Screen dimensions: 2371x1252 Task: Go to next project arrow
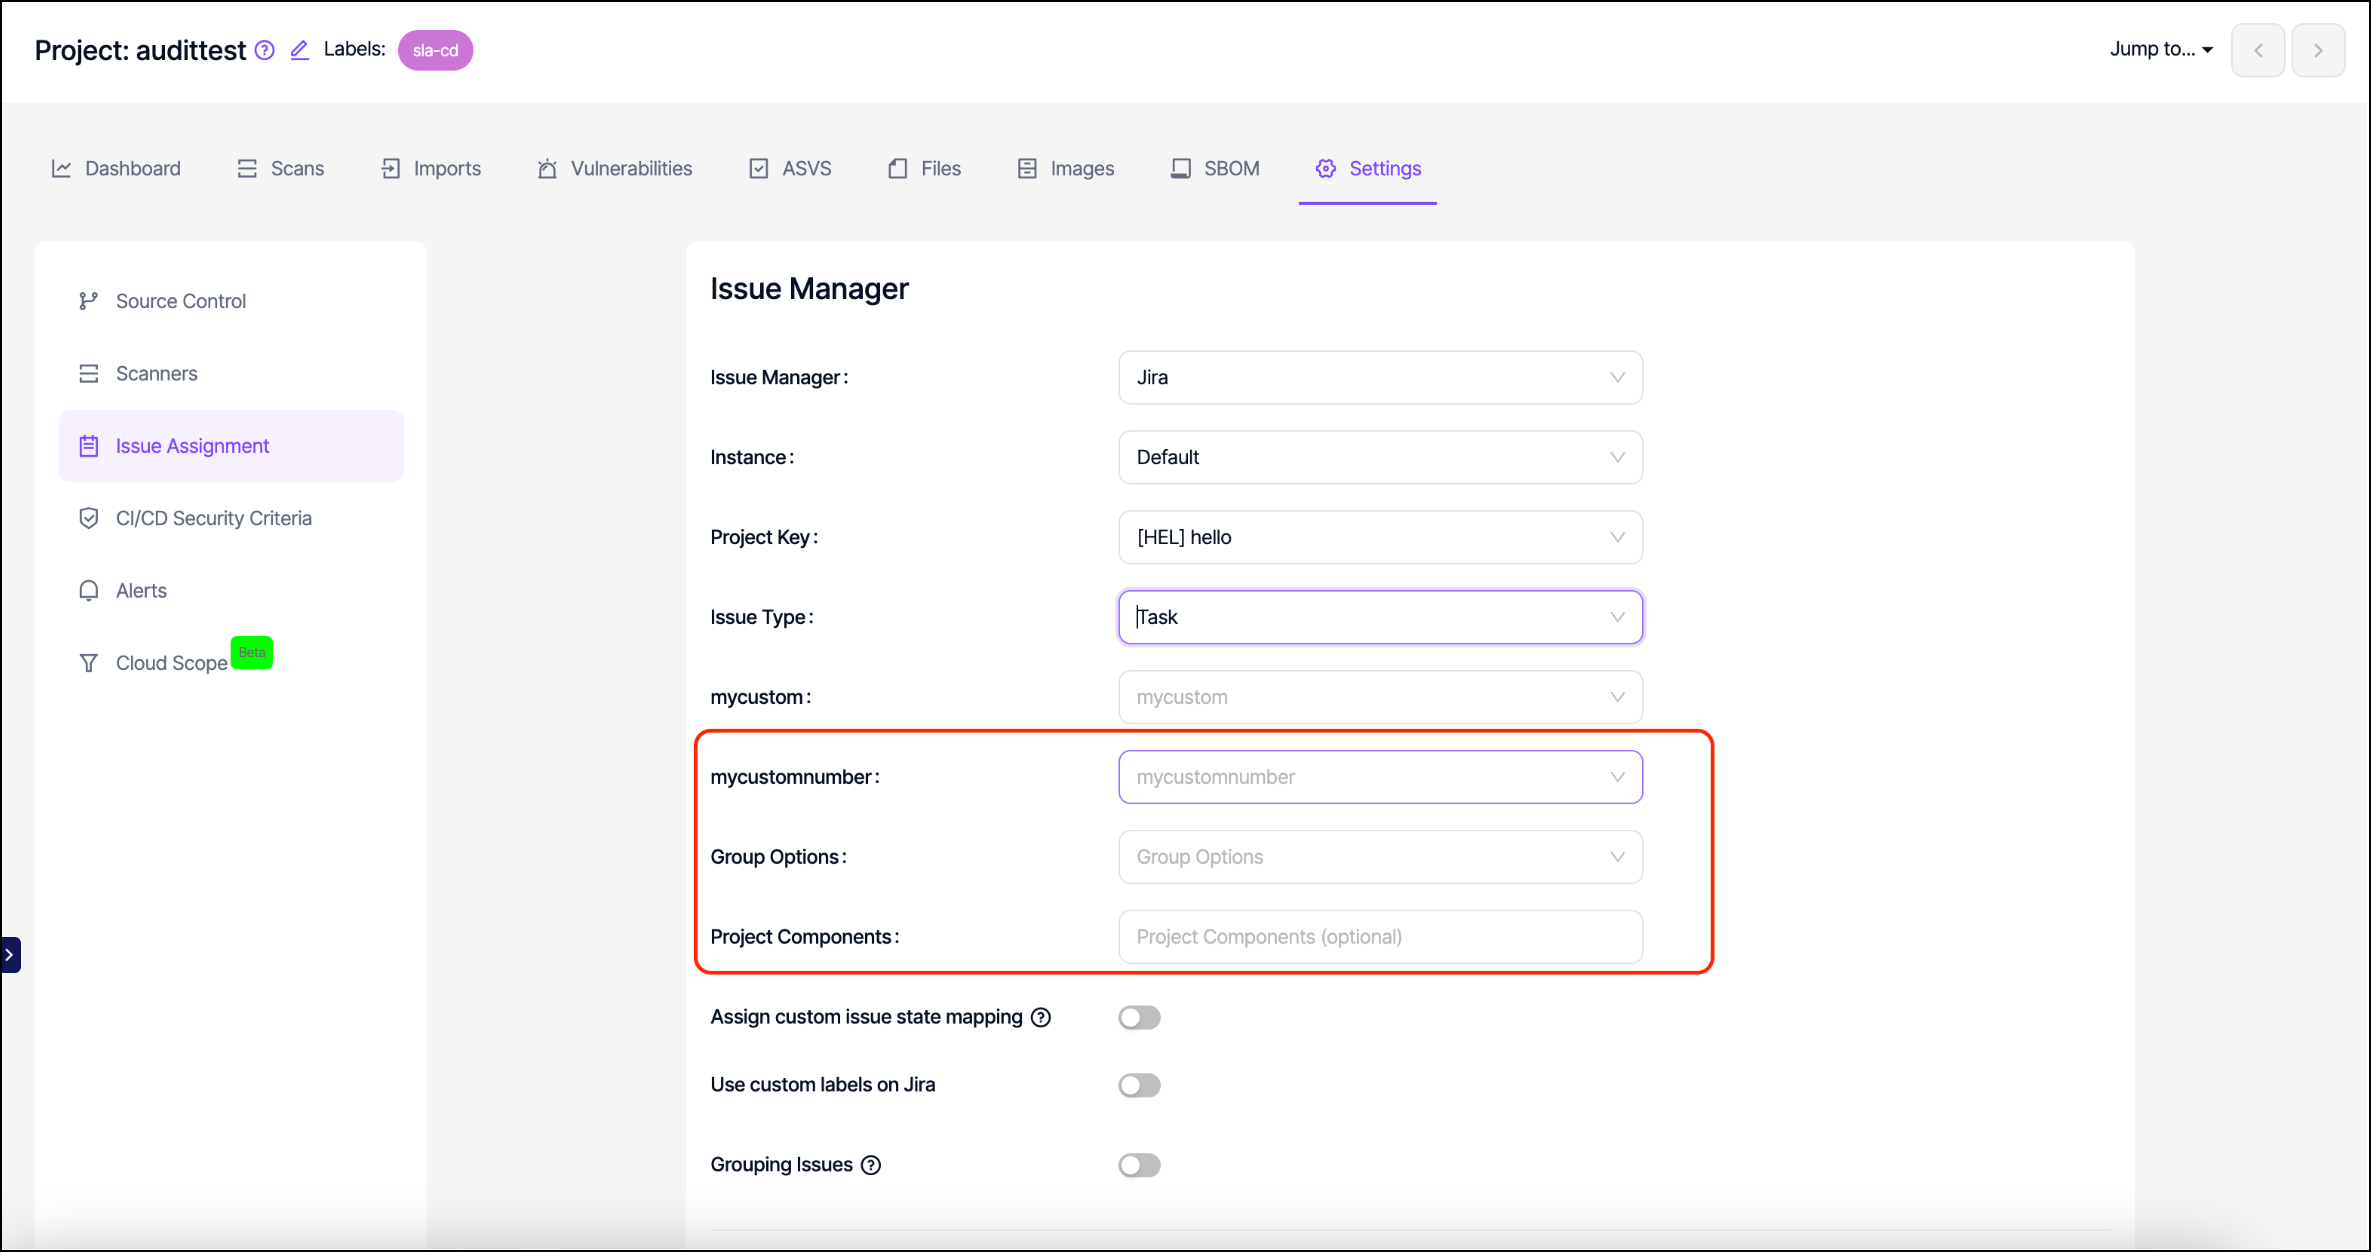pyautogui.click(x=2317, y=50)
